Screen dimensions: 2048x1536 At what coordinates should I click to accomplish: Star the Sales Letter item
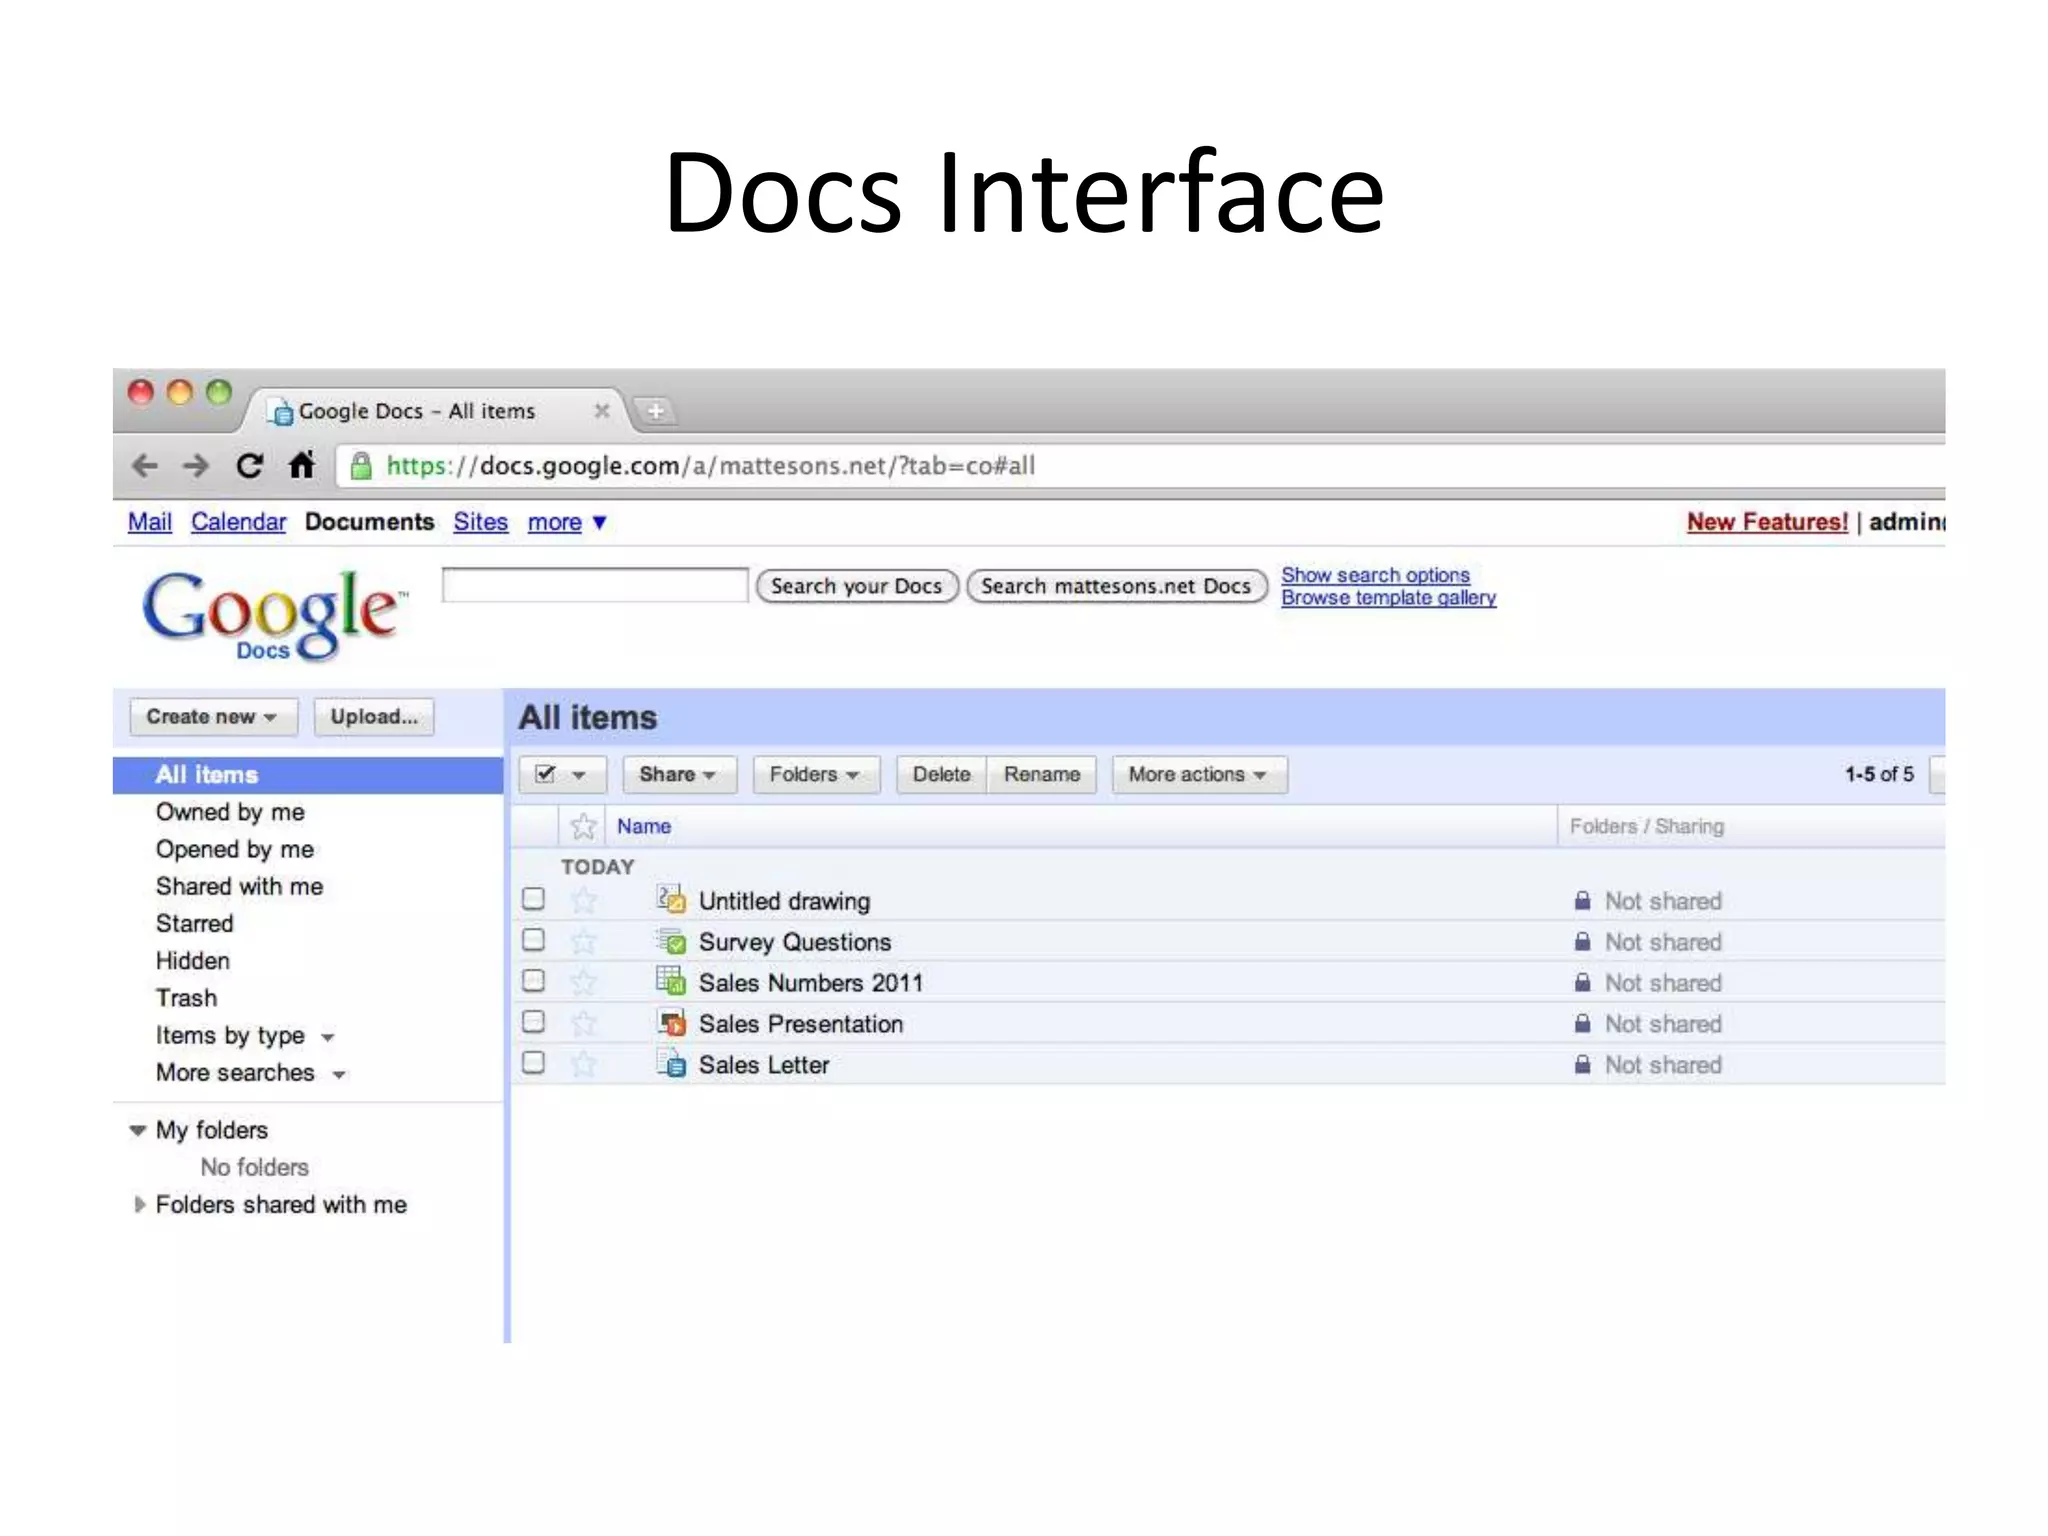tap(583, 1064)
